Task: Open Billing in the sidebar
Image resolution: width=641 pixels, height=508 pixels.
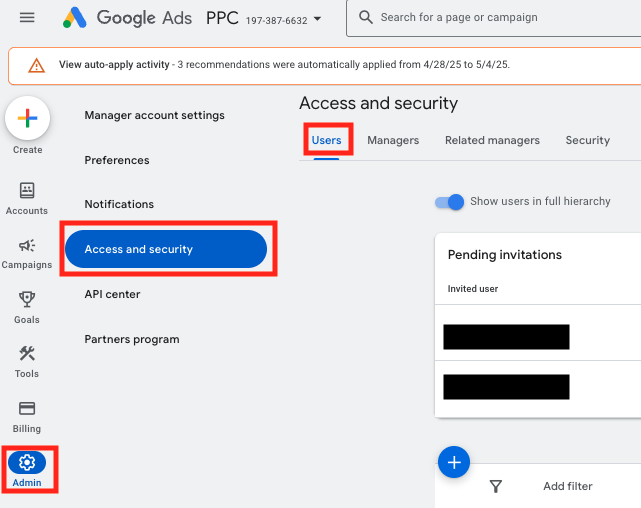Action: (x=27, y=417)
